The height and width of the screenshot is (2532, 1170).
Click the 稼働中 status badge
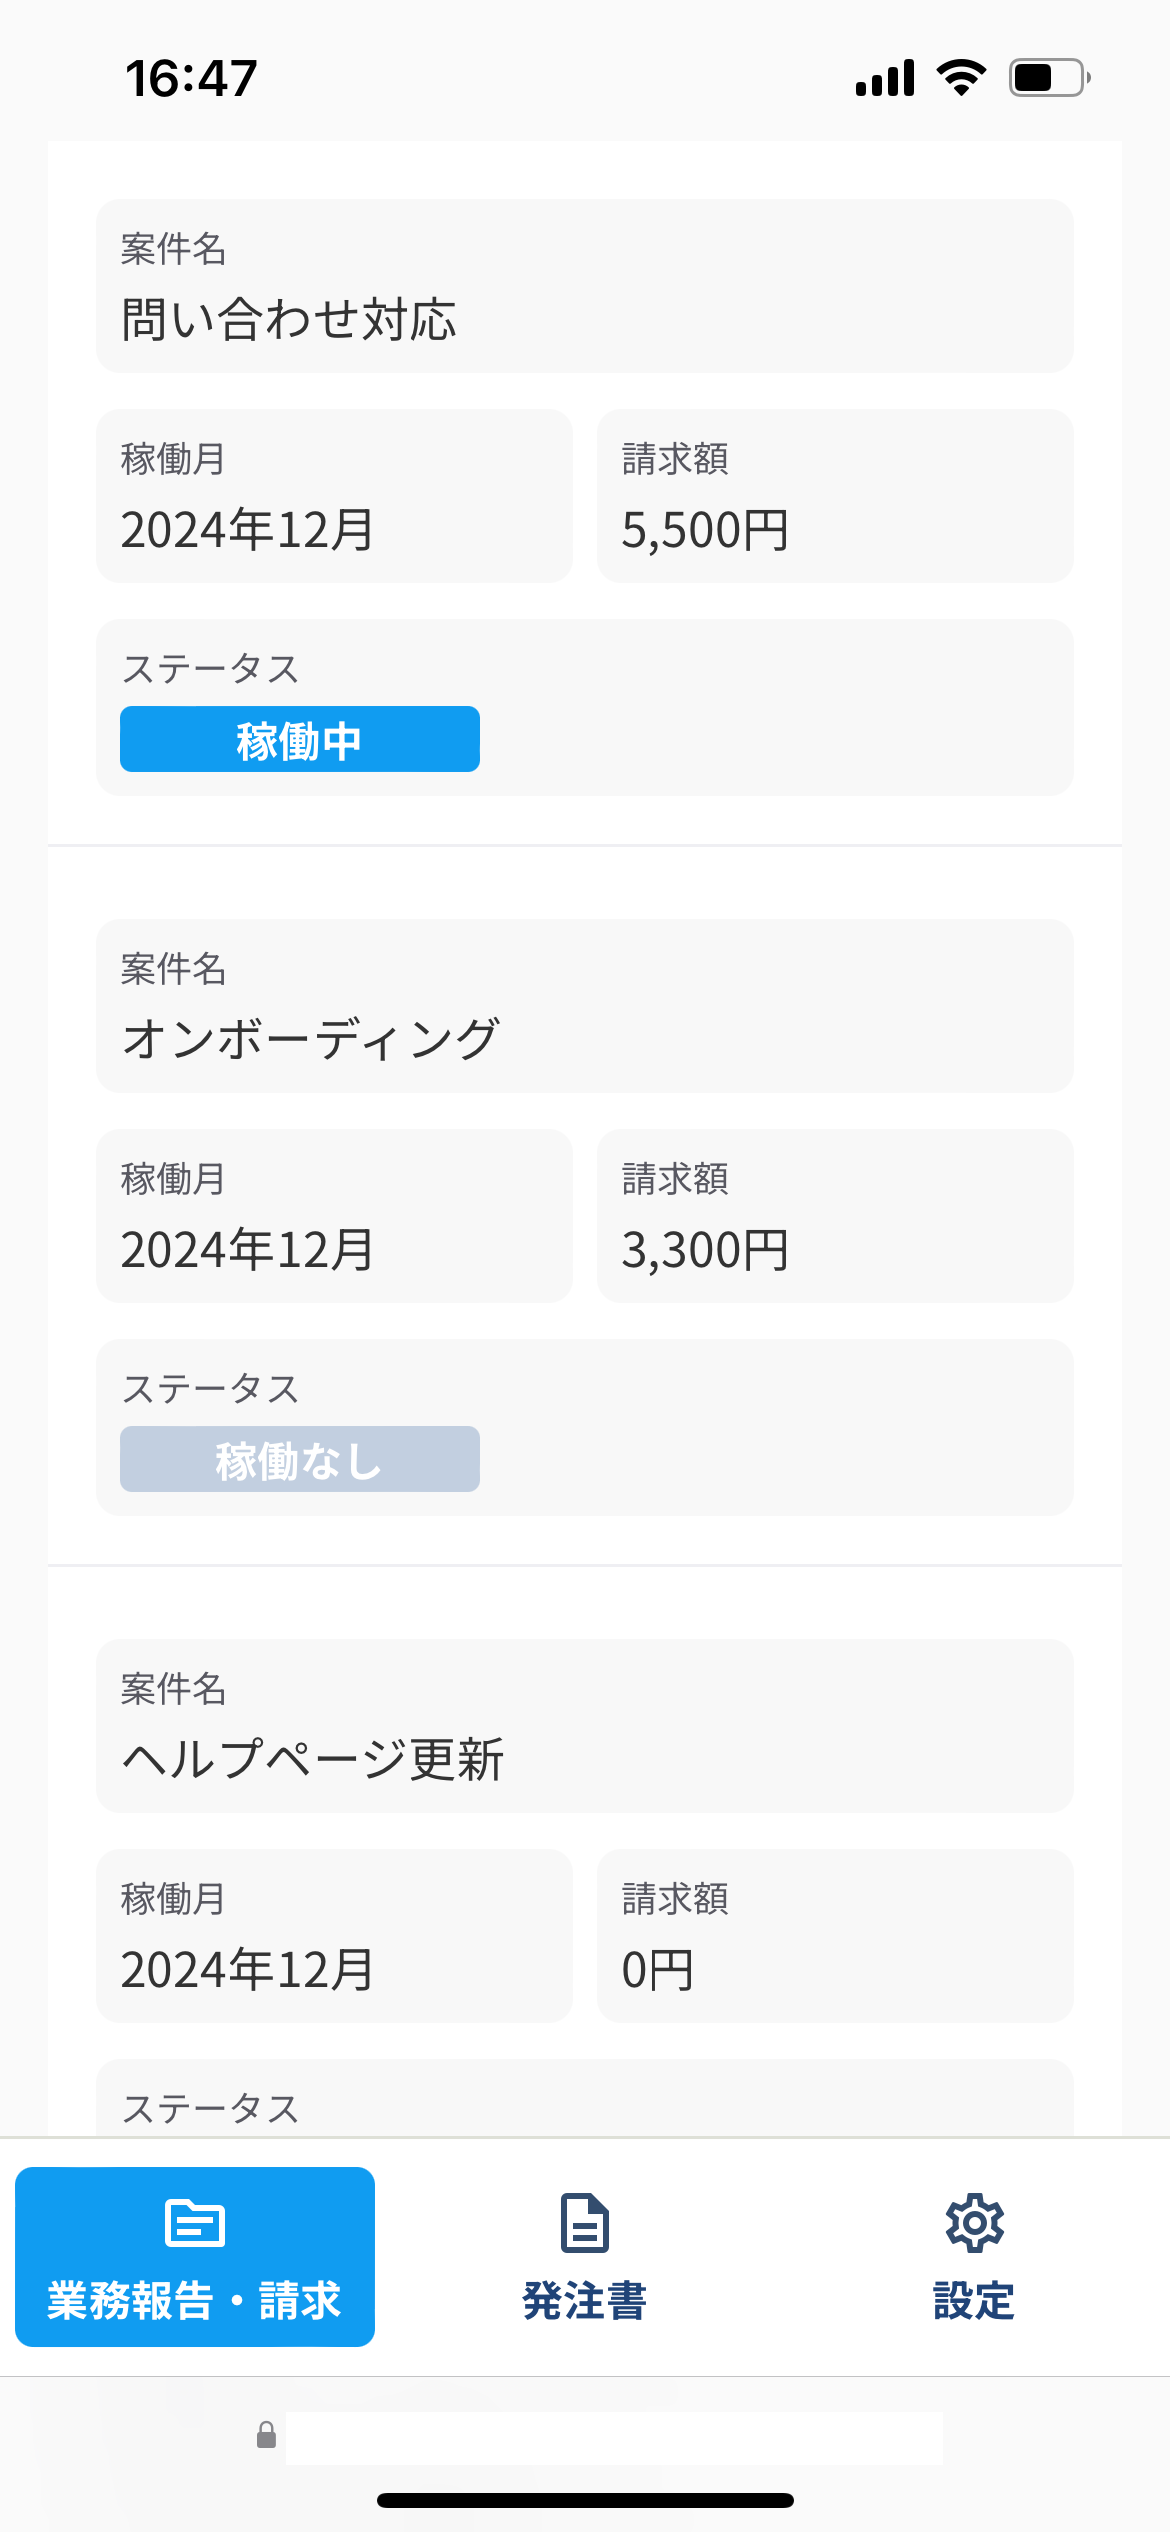[300, 739]
